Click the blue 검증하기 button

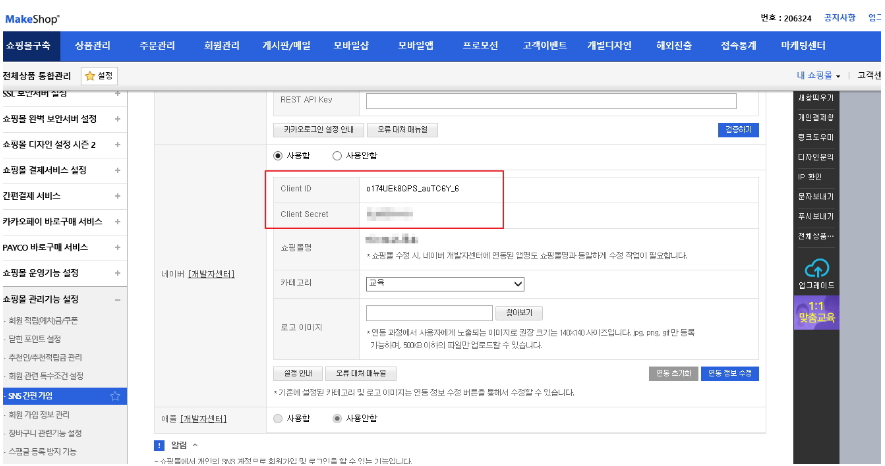738,130
